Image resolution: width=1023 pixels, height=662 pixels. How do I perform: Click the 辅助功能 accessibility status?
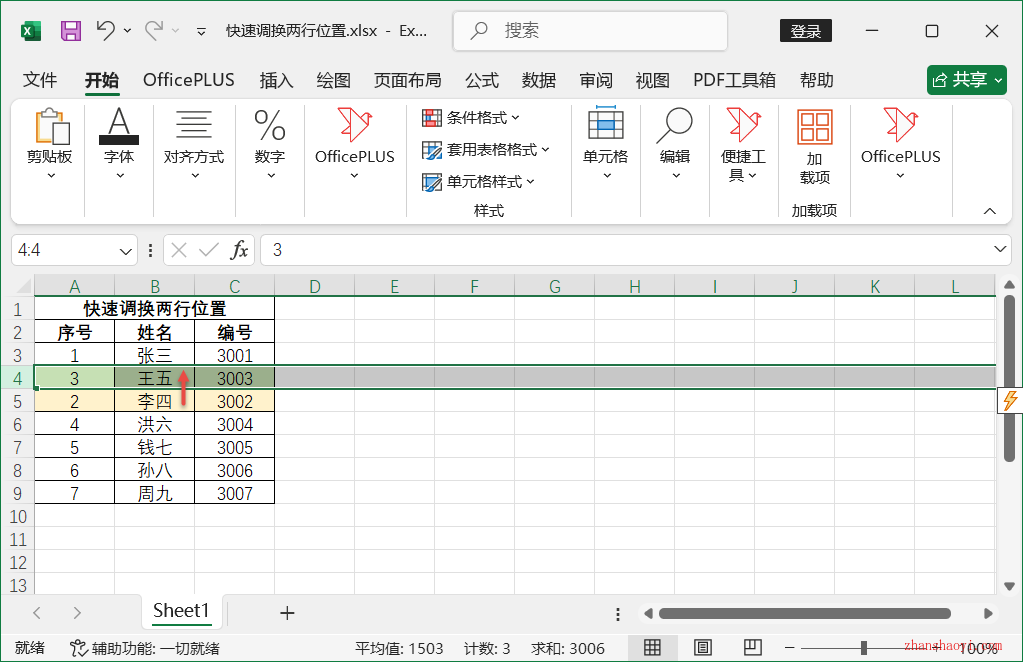click(x=145, y=648)
